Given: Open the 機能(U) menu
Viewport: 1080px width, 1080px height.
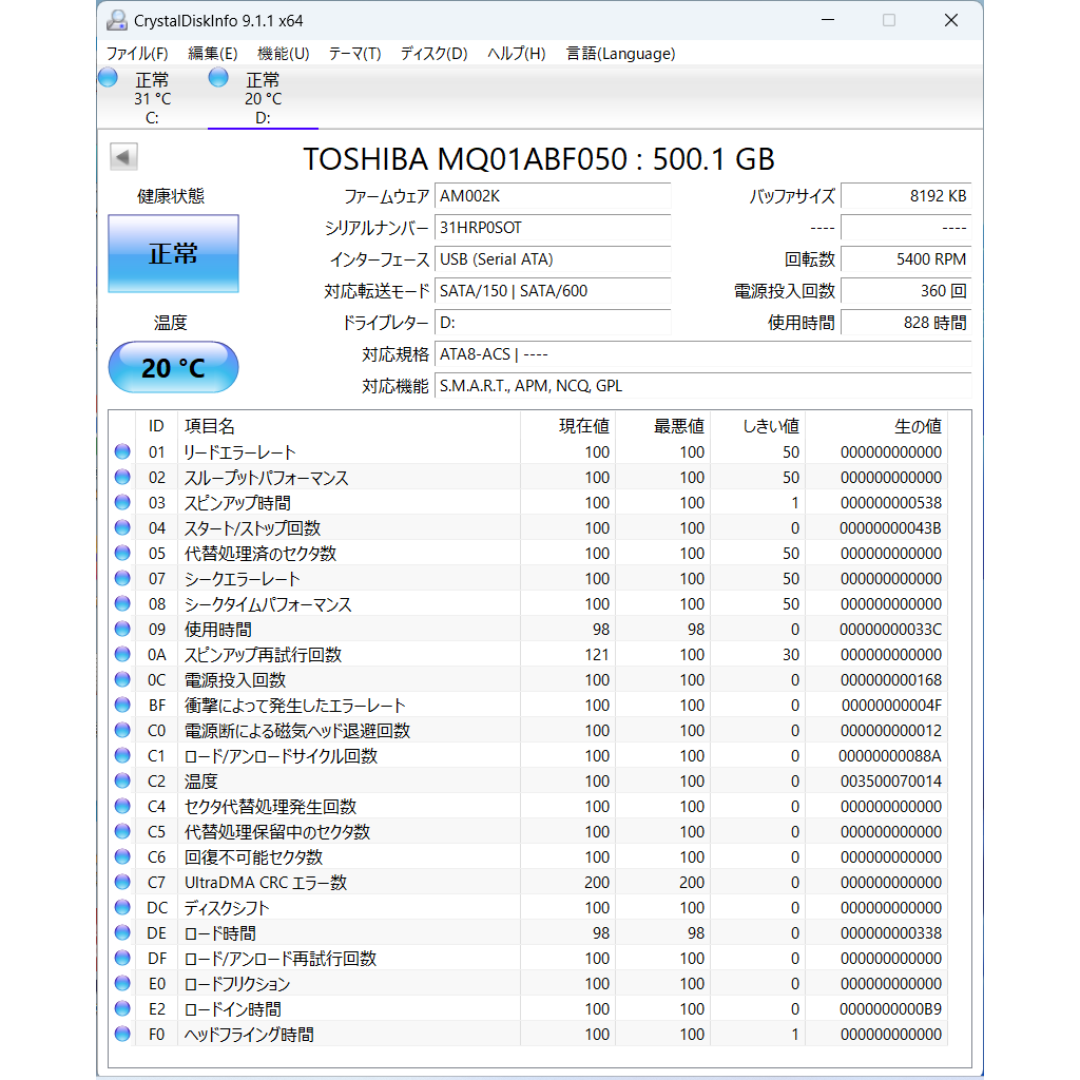Looking at the screenshot, I should 283,54.
